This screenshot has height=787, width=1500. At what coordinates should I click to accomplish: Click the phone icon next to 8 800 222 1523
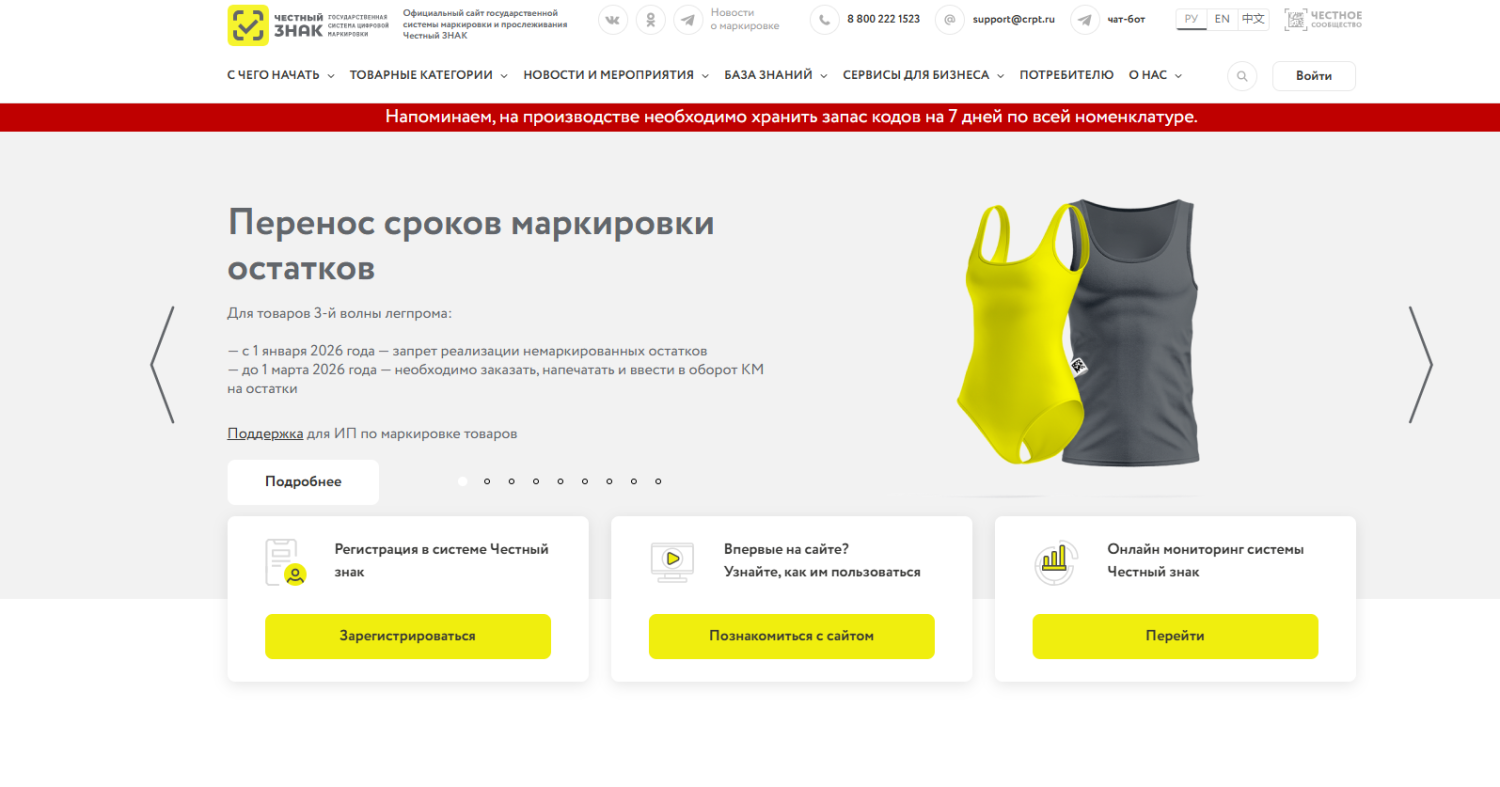(x=825, y=20)
